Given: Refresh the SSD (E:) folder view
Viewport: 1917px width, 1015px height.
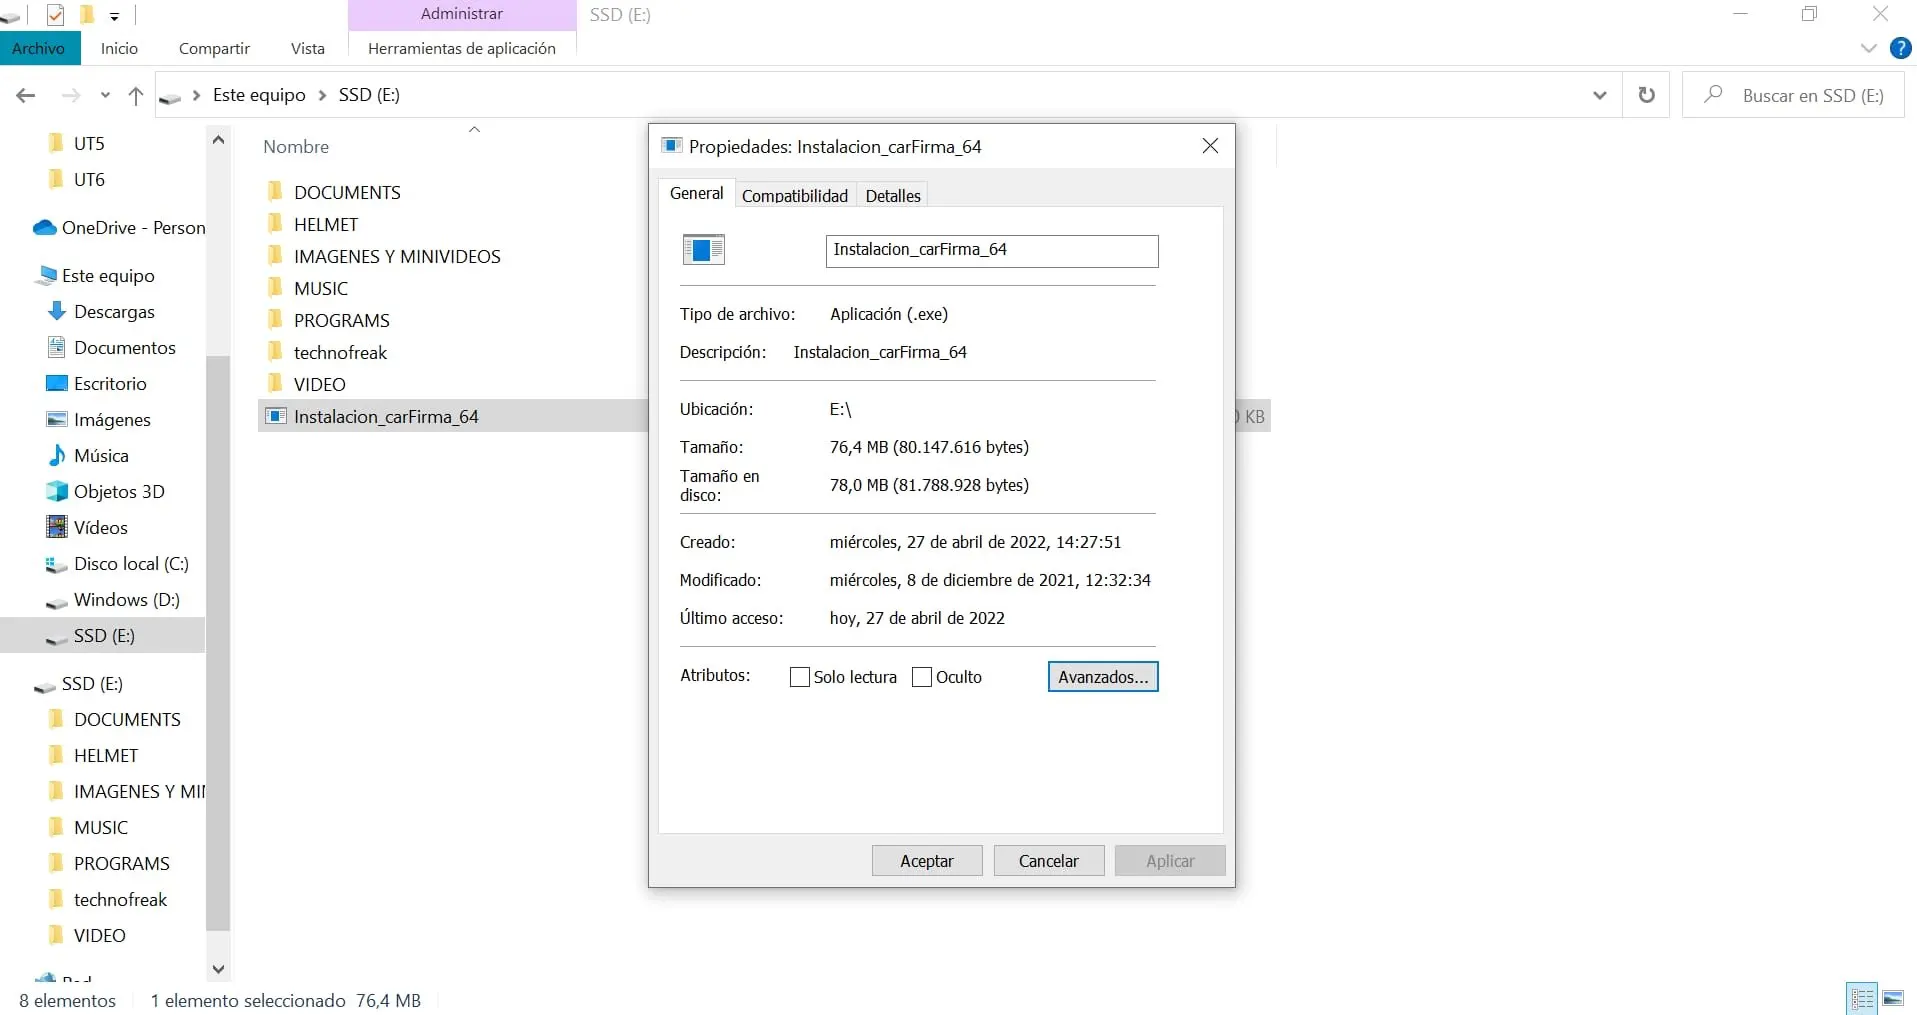Looking at the screenshot, I should pyautogui.click(x=1646, y=95).
